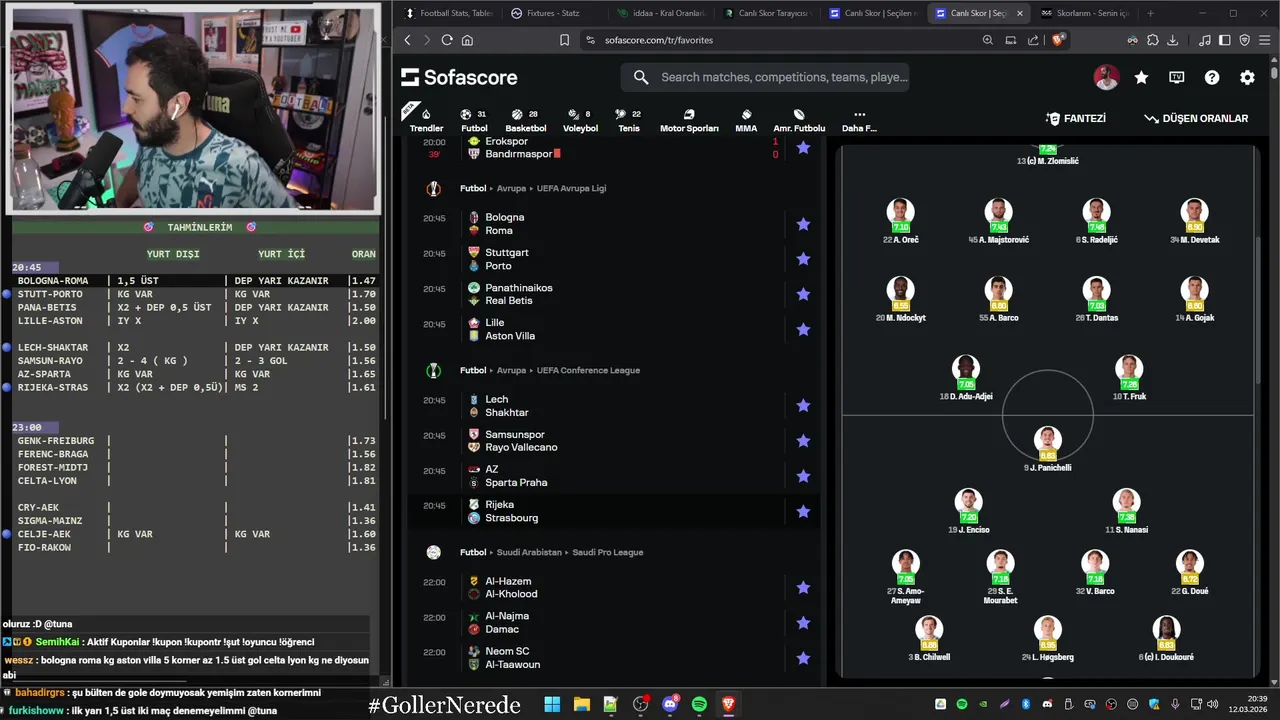Screen dimensions: 1280x720
Task: Expand the Daha Fazla sports menu
Action: click(859, 120)
